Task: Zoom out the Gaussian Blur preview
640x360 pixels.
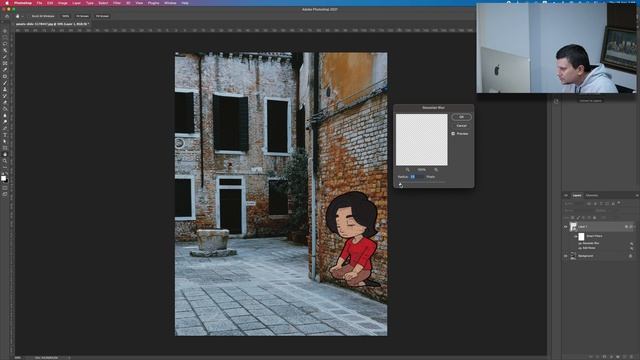Action: click(x=407, y=169)
